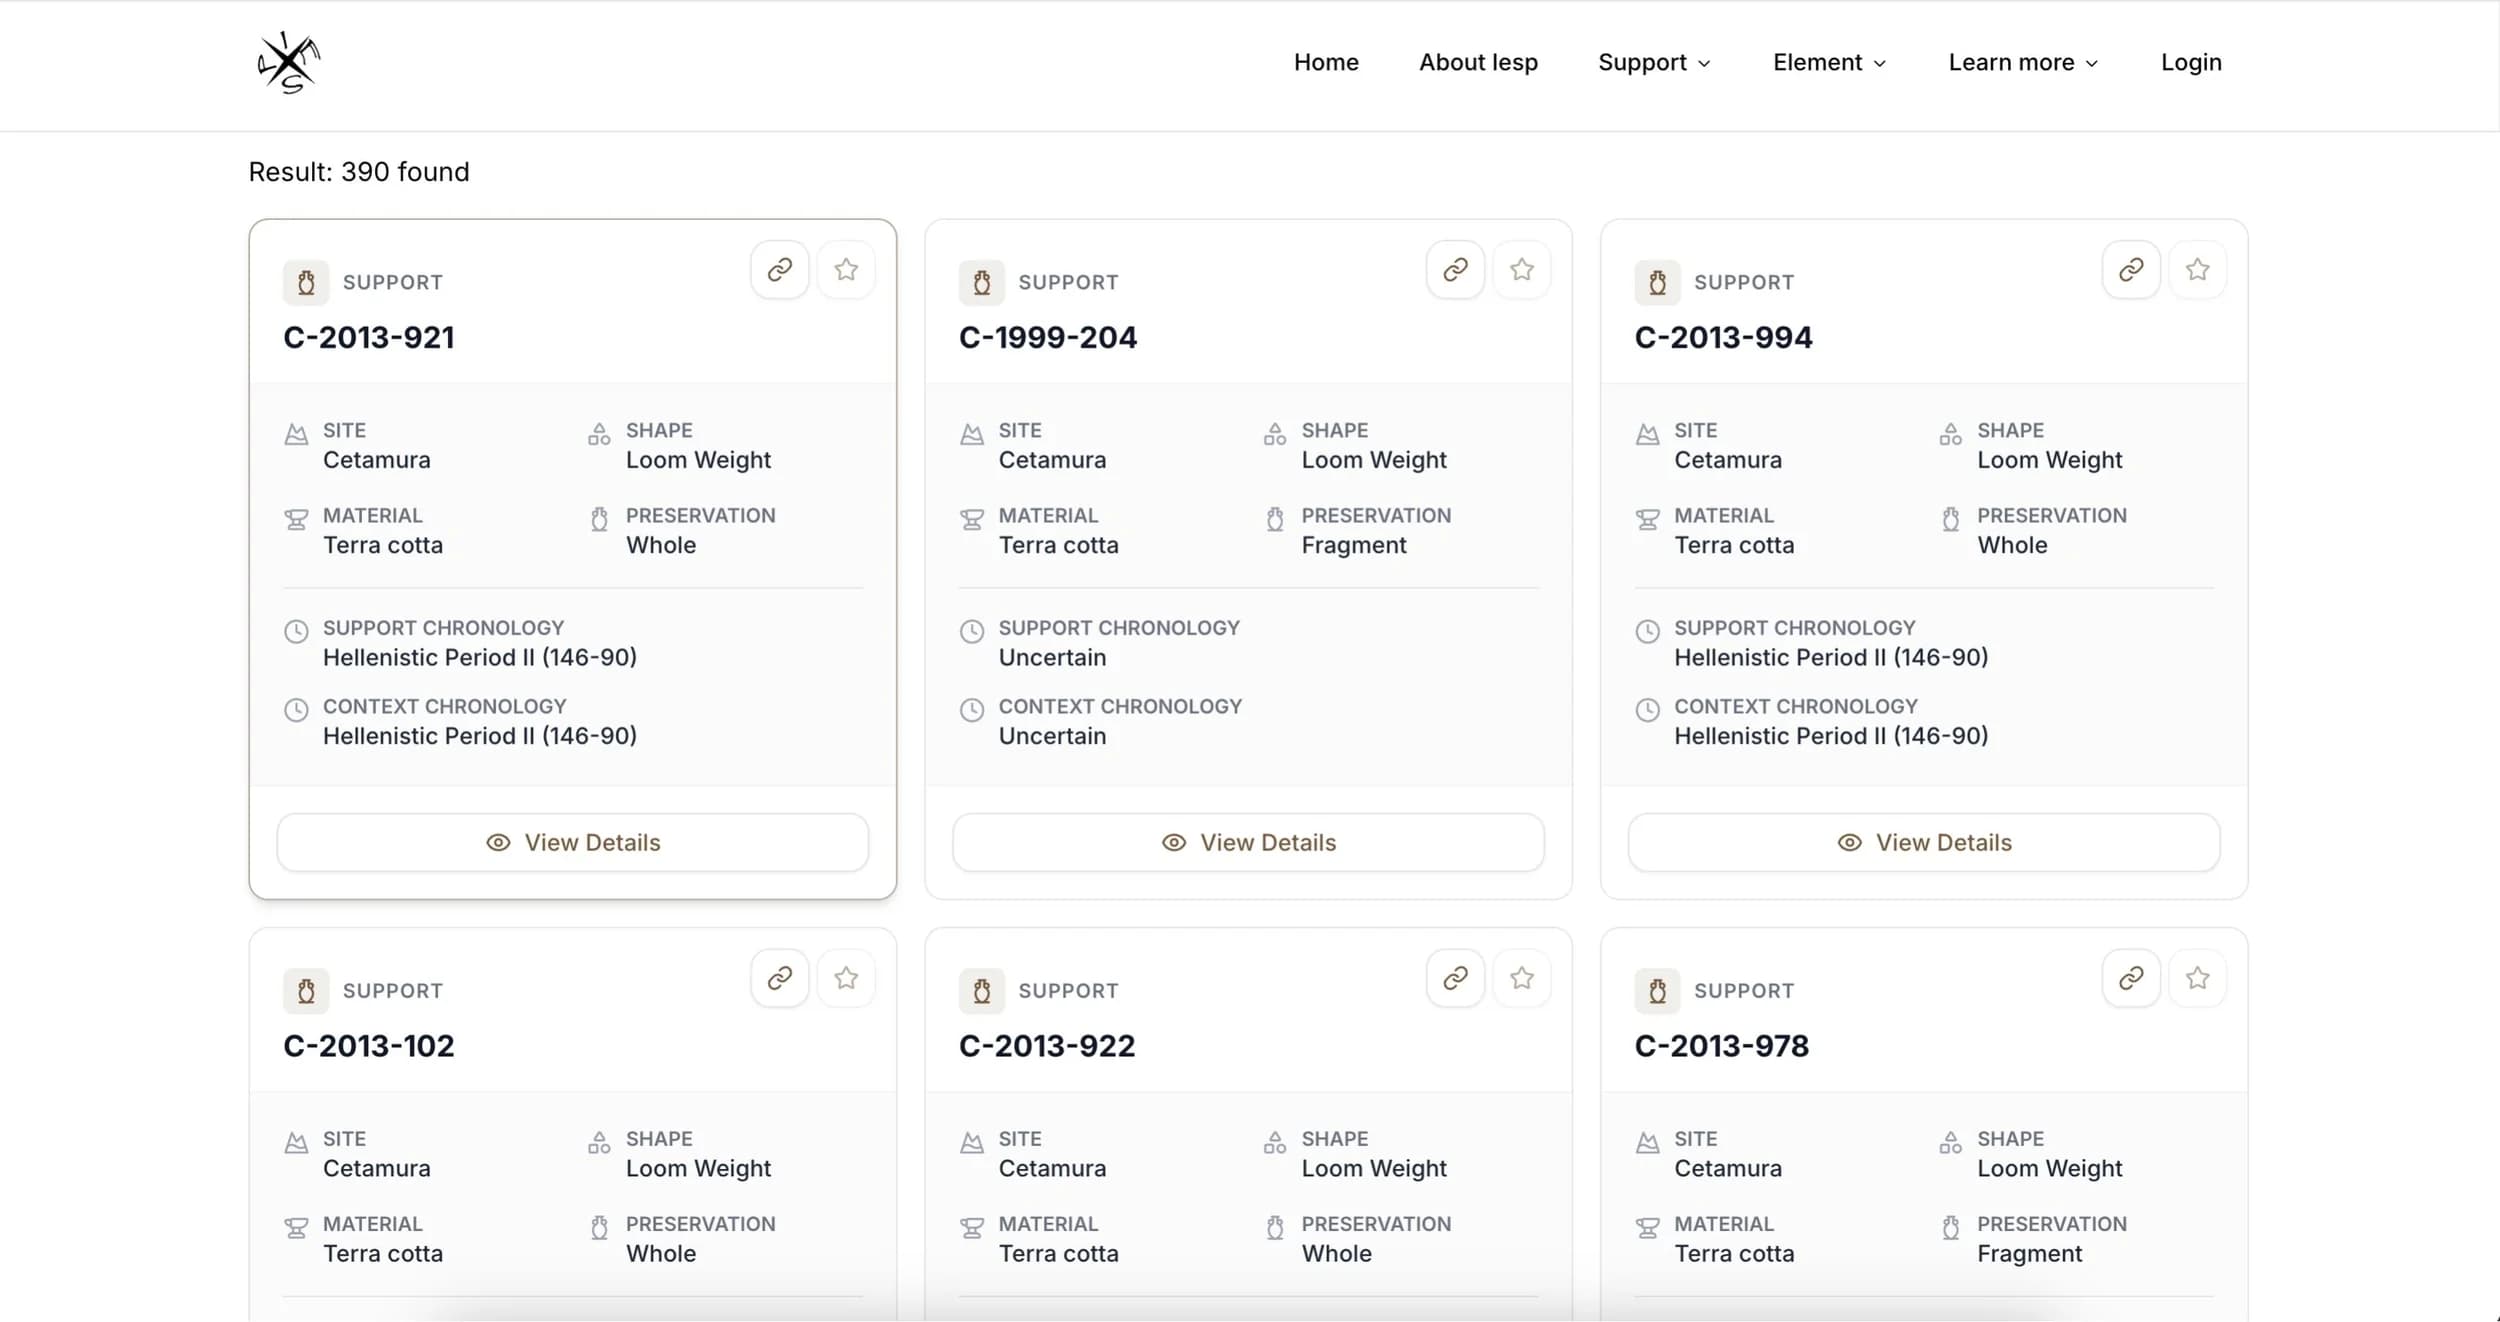Click vase support icon on C-2013-921
The width and height of the screenshot is (2500, 1322).
click(x=306, y=283)
